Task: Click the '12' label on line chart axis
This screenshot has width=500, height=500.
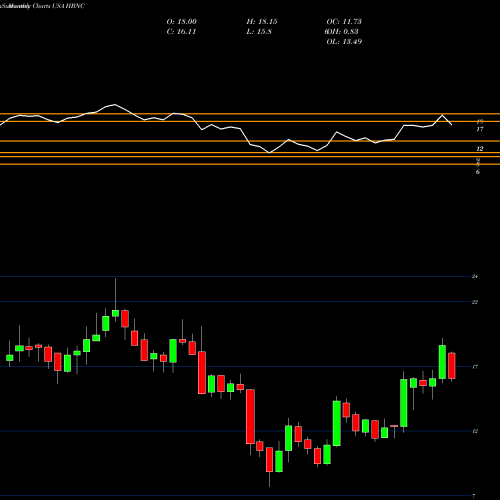Action: 480,149
